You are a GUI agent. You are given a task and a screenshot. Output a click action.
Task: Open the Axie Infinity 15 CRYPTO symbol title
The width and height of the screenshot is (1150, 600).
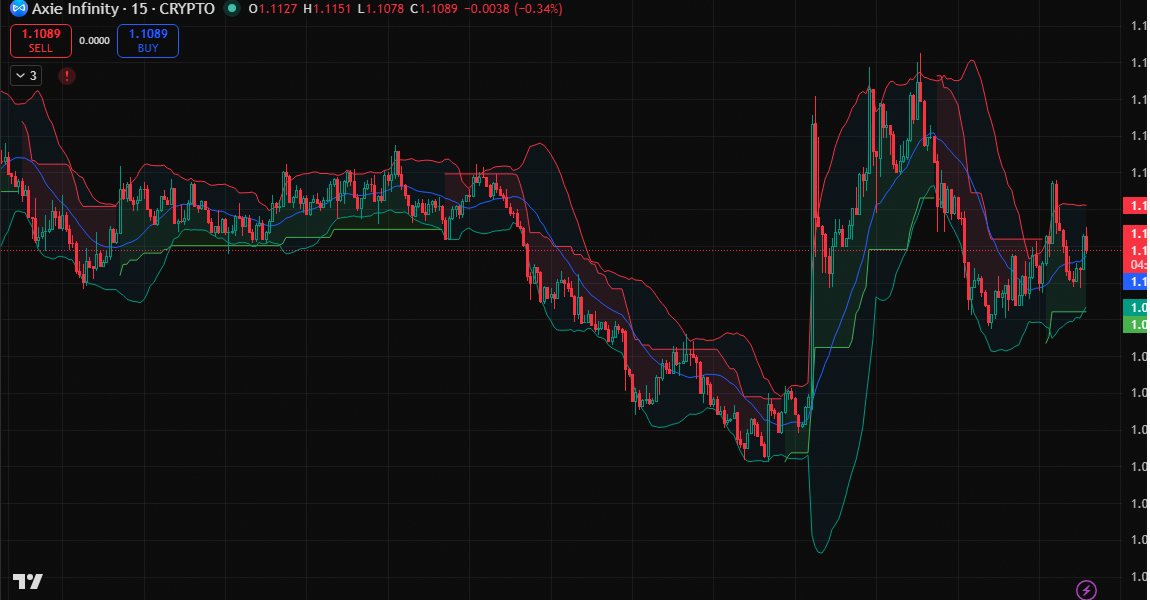click(x=123, y=9)
